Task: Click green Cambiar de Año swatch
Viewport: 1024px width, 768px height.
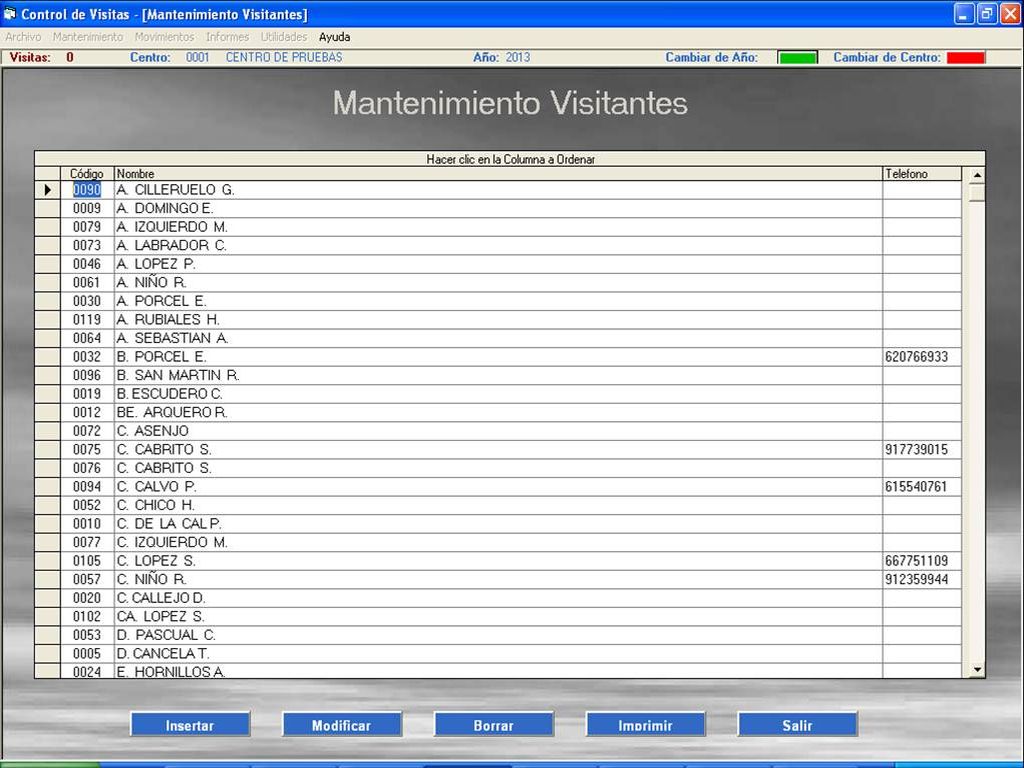Action: tap(797, 58)
